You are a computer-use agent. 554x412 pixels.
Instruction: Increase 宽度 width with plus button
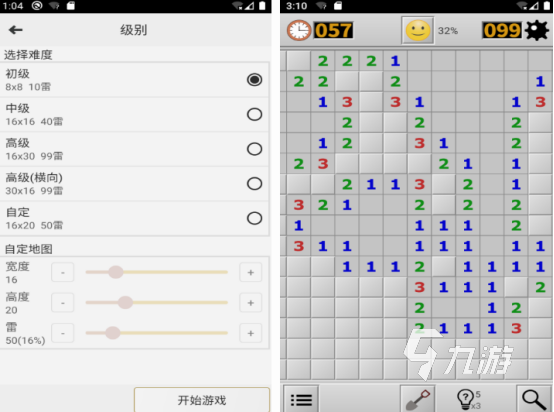click(x=251, y=272)
